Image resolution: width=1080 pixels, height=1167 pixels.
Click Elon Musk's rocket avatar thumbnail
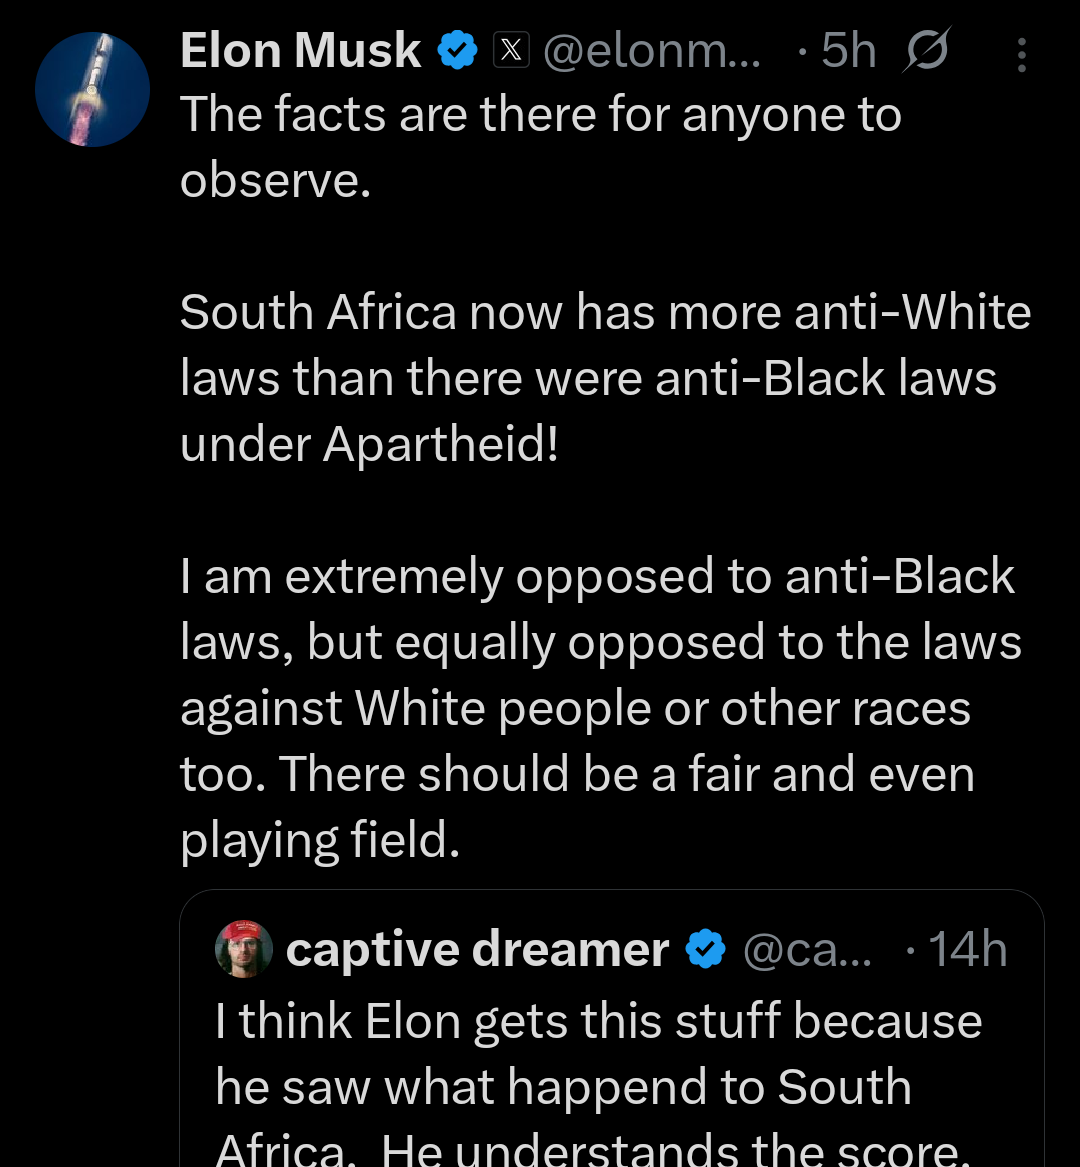click(92, 89)
